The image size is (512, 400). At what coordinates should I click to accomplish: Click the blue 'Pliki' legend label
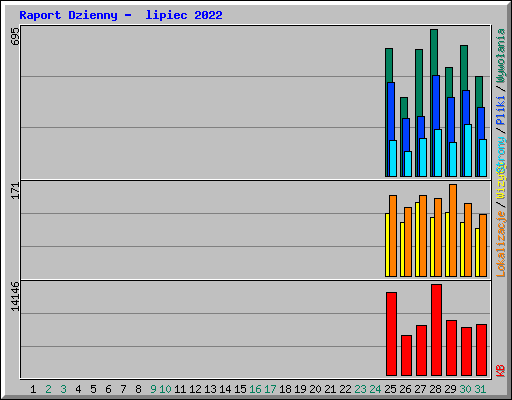click(x=501, y=110)
